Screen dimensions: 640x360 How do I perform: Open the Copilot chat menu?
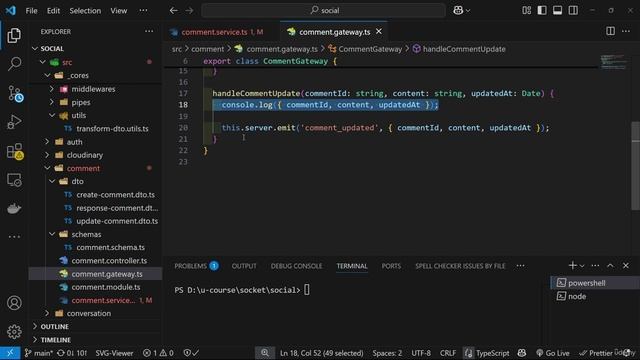coord(461,11)
